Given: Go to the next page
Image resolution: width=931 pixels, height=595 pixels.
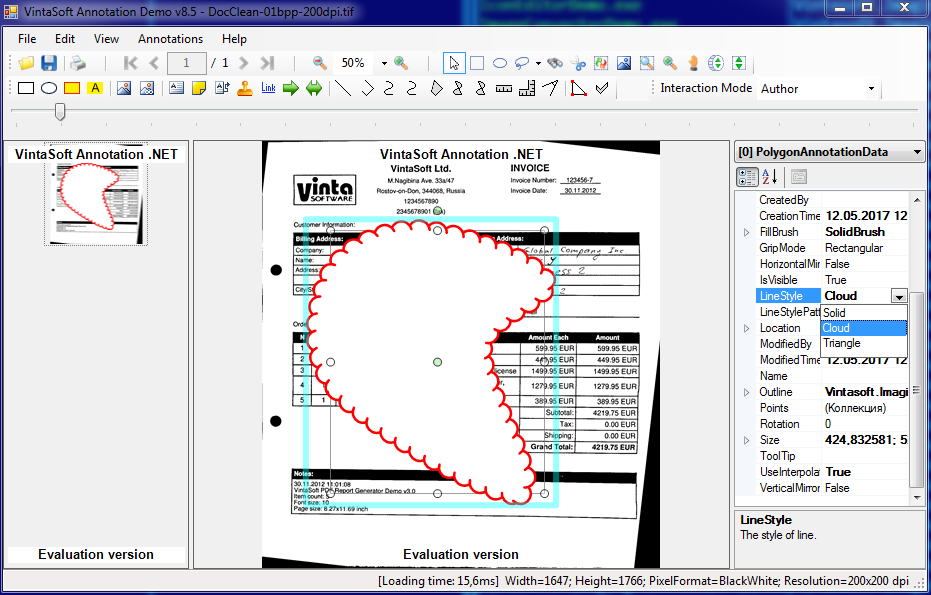Looking at the screenshot, I should 243,63.
